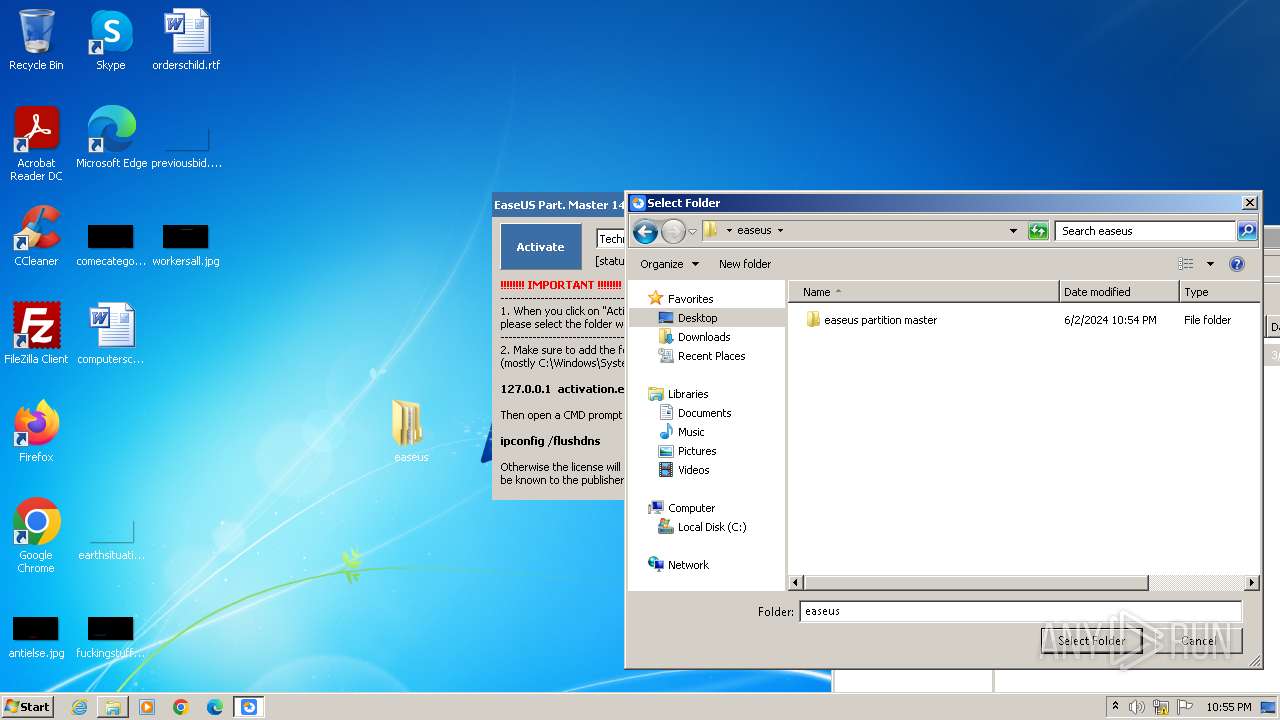Open the Microsoft Edge desktop shortcut

111,138
